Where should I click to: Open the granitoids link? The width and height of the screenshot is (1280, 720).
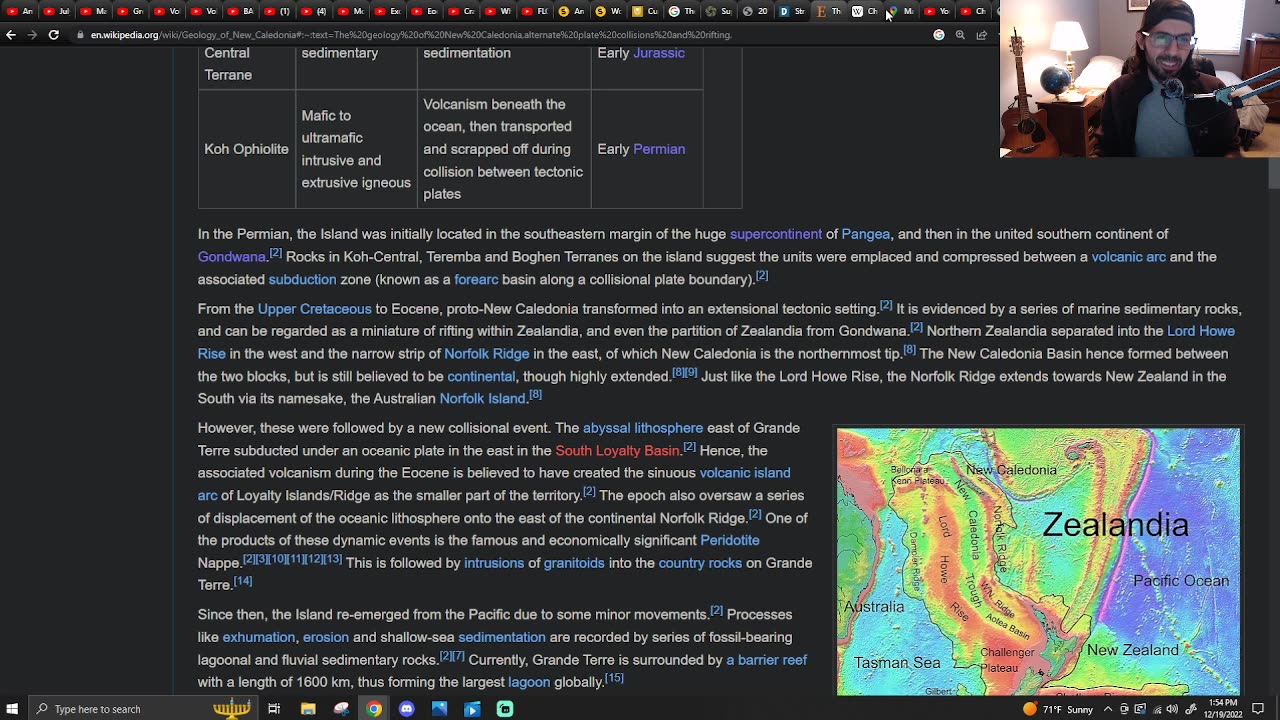pos(574,563)
